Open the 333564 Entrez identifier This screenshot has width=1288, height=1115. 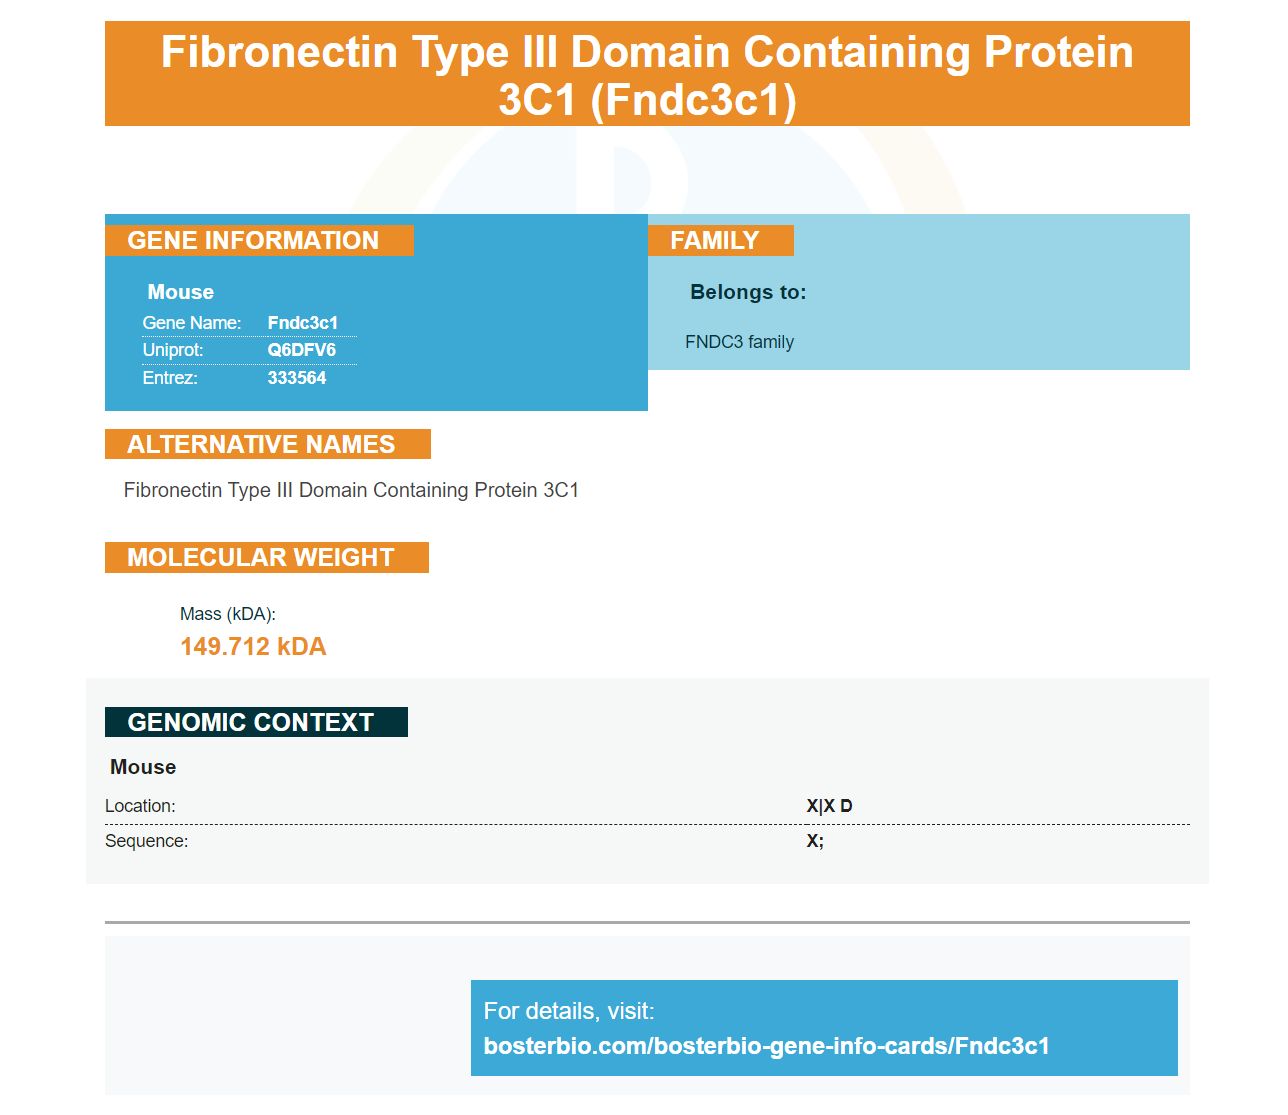tap(297, 378)
